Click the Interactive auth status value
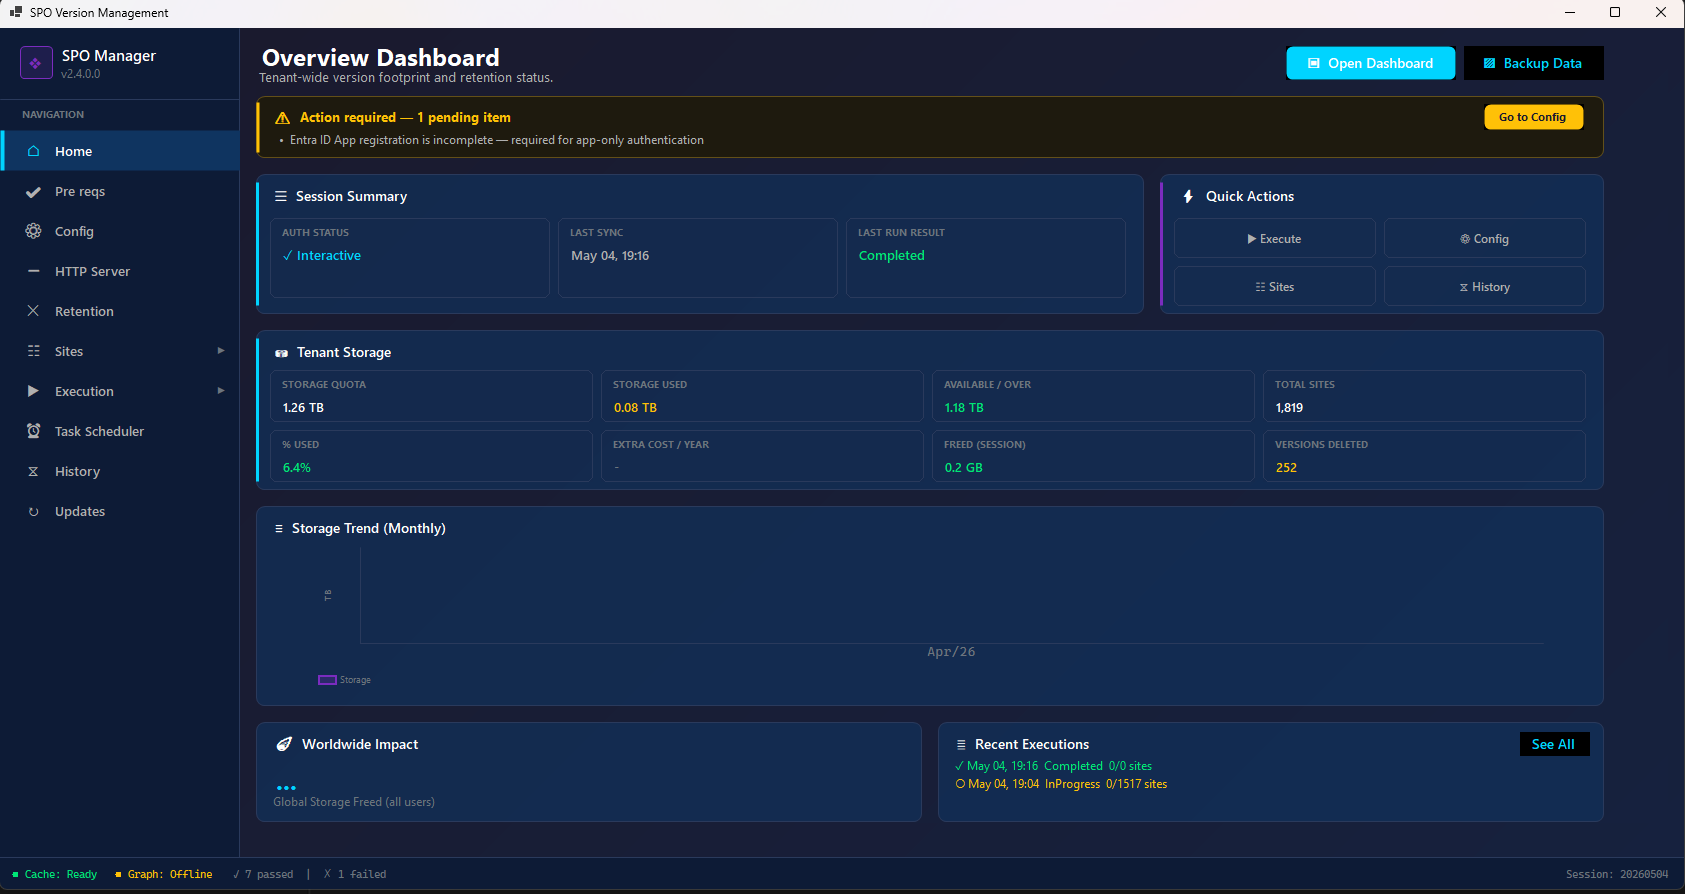 pyautogui.click(x=322, y=256)
